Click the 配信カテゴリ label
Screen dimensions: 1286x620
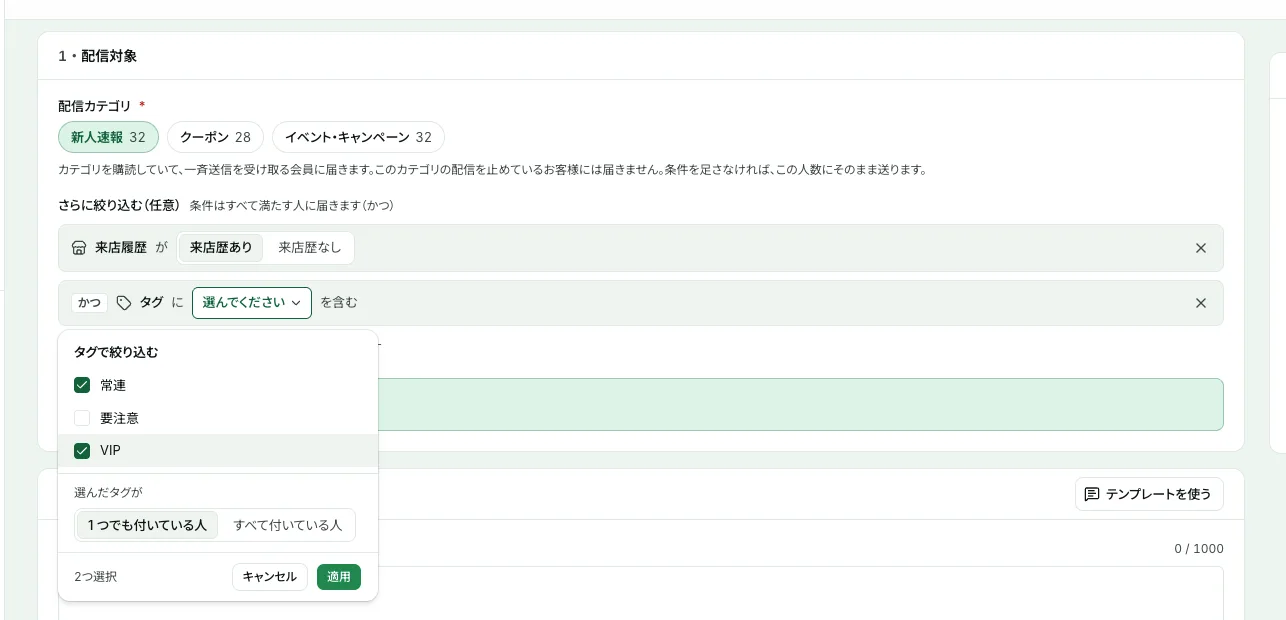94,105
